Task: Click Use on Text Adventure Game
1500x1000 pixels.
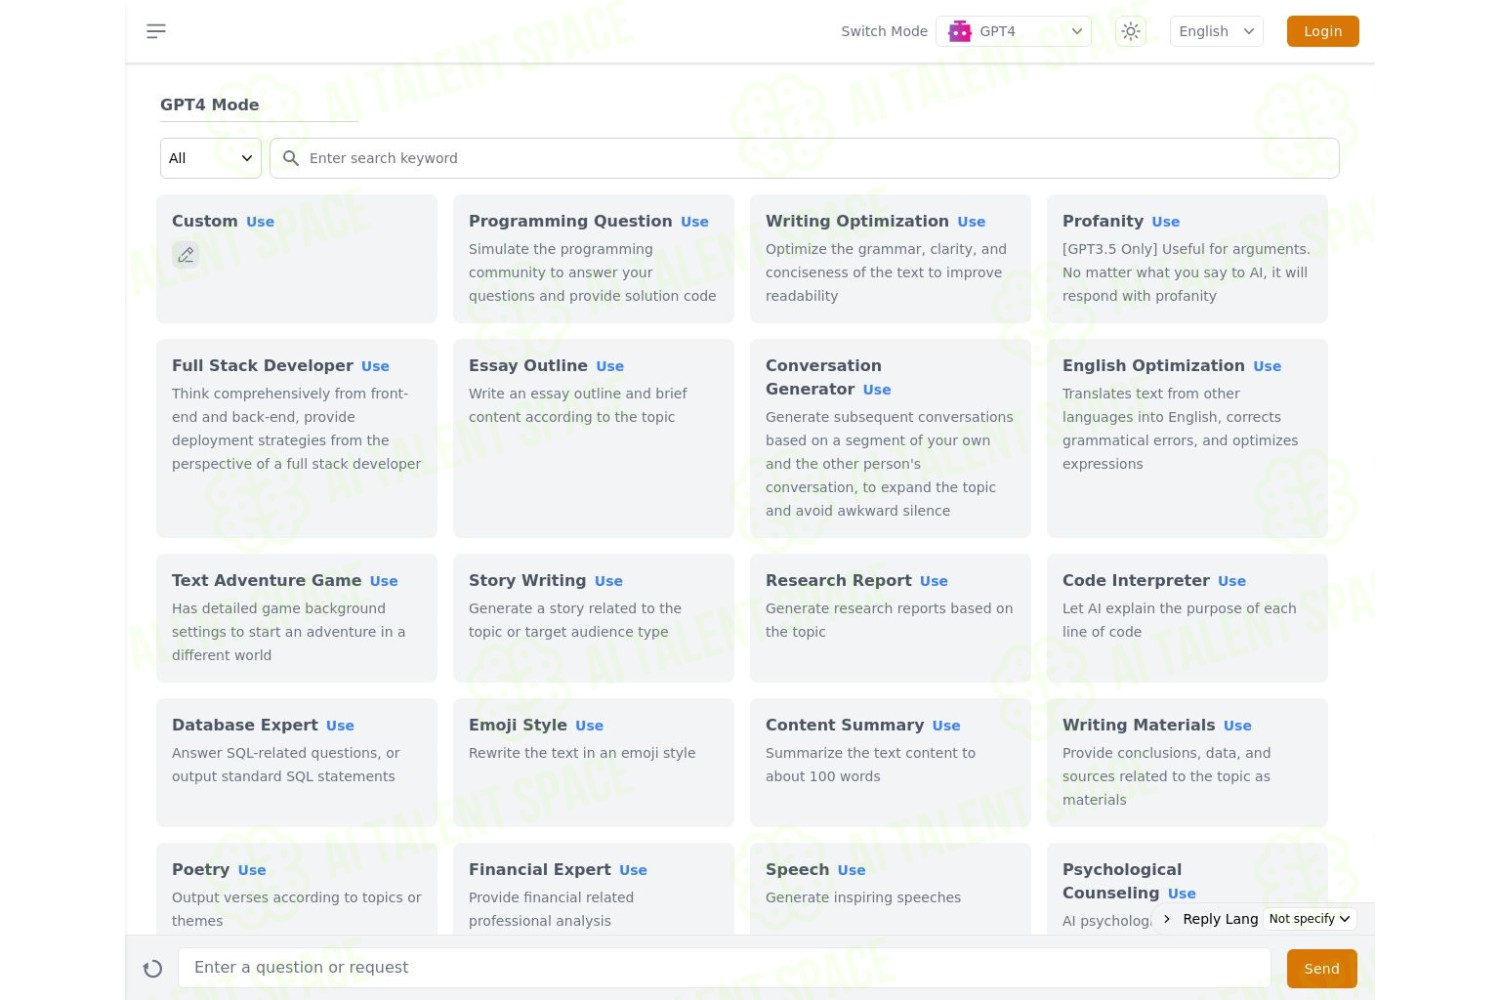Action: coord(384,581)
